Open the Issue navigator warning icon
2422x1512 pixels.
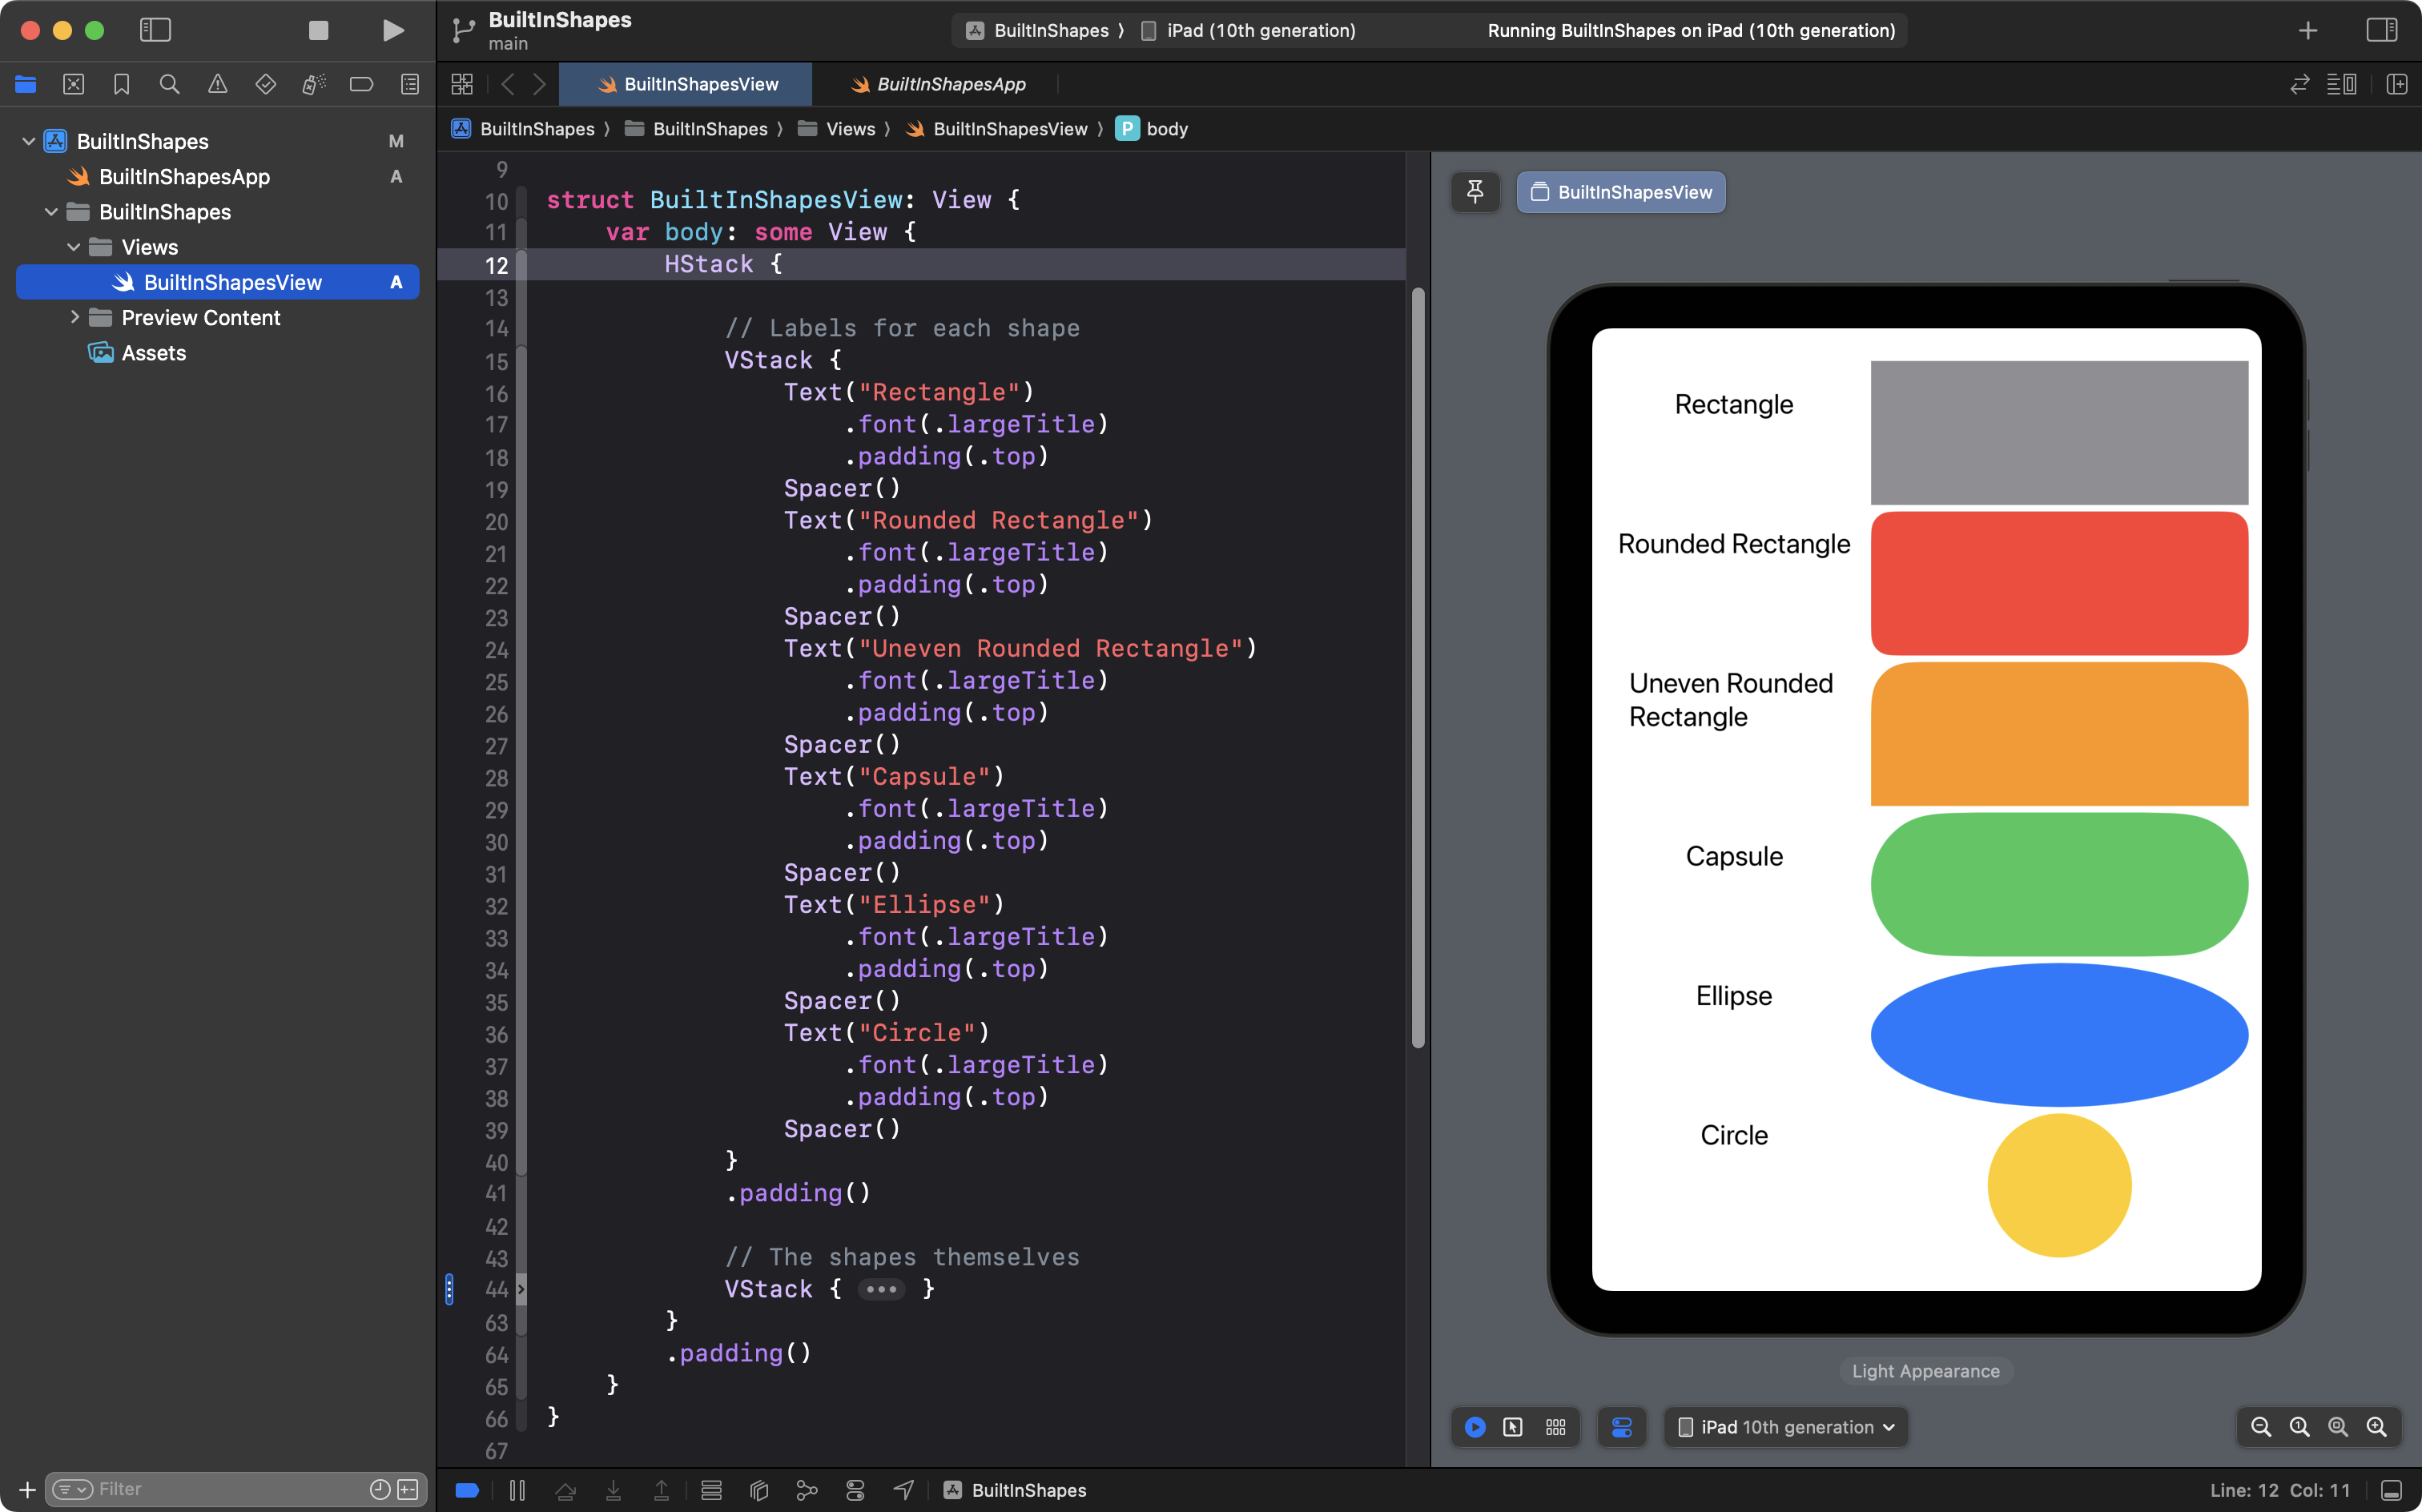[217, 84]
